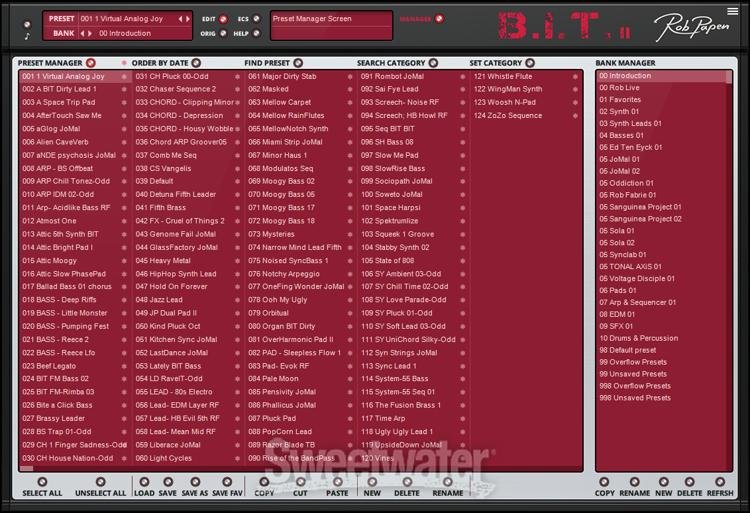Click the Select All button

tap(42, 482)
